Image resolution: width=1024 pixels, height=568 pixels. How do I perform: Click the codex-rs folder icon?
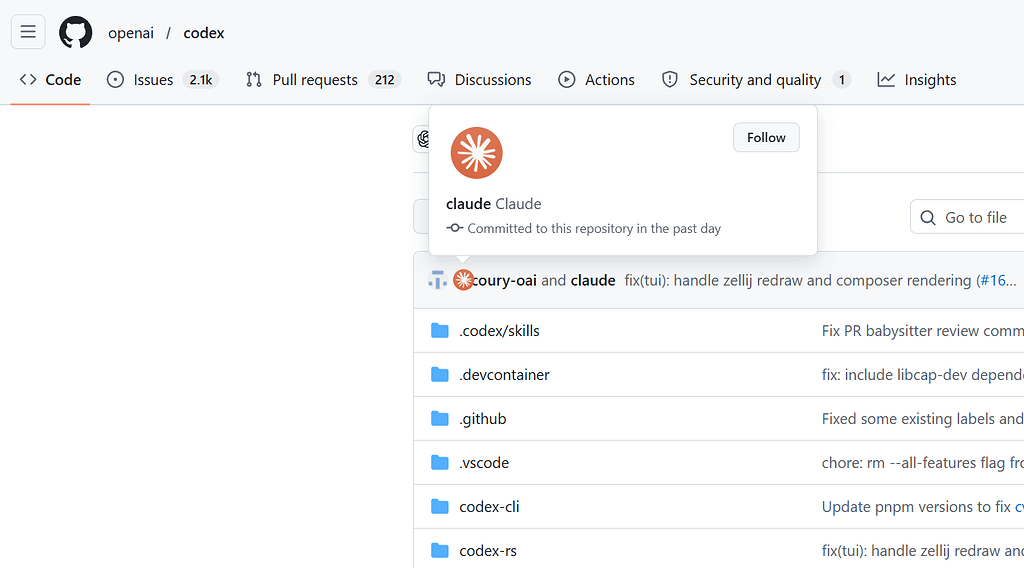click(x=440, y=551)
